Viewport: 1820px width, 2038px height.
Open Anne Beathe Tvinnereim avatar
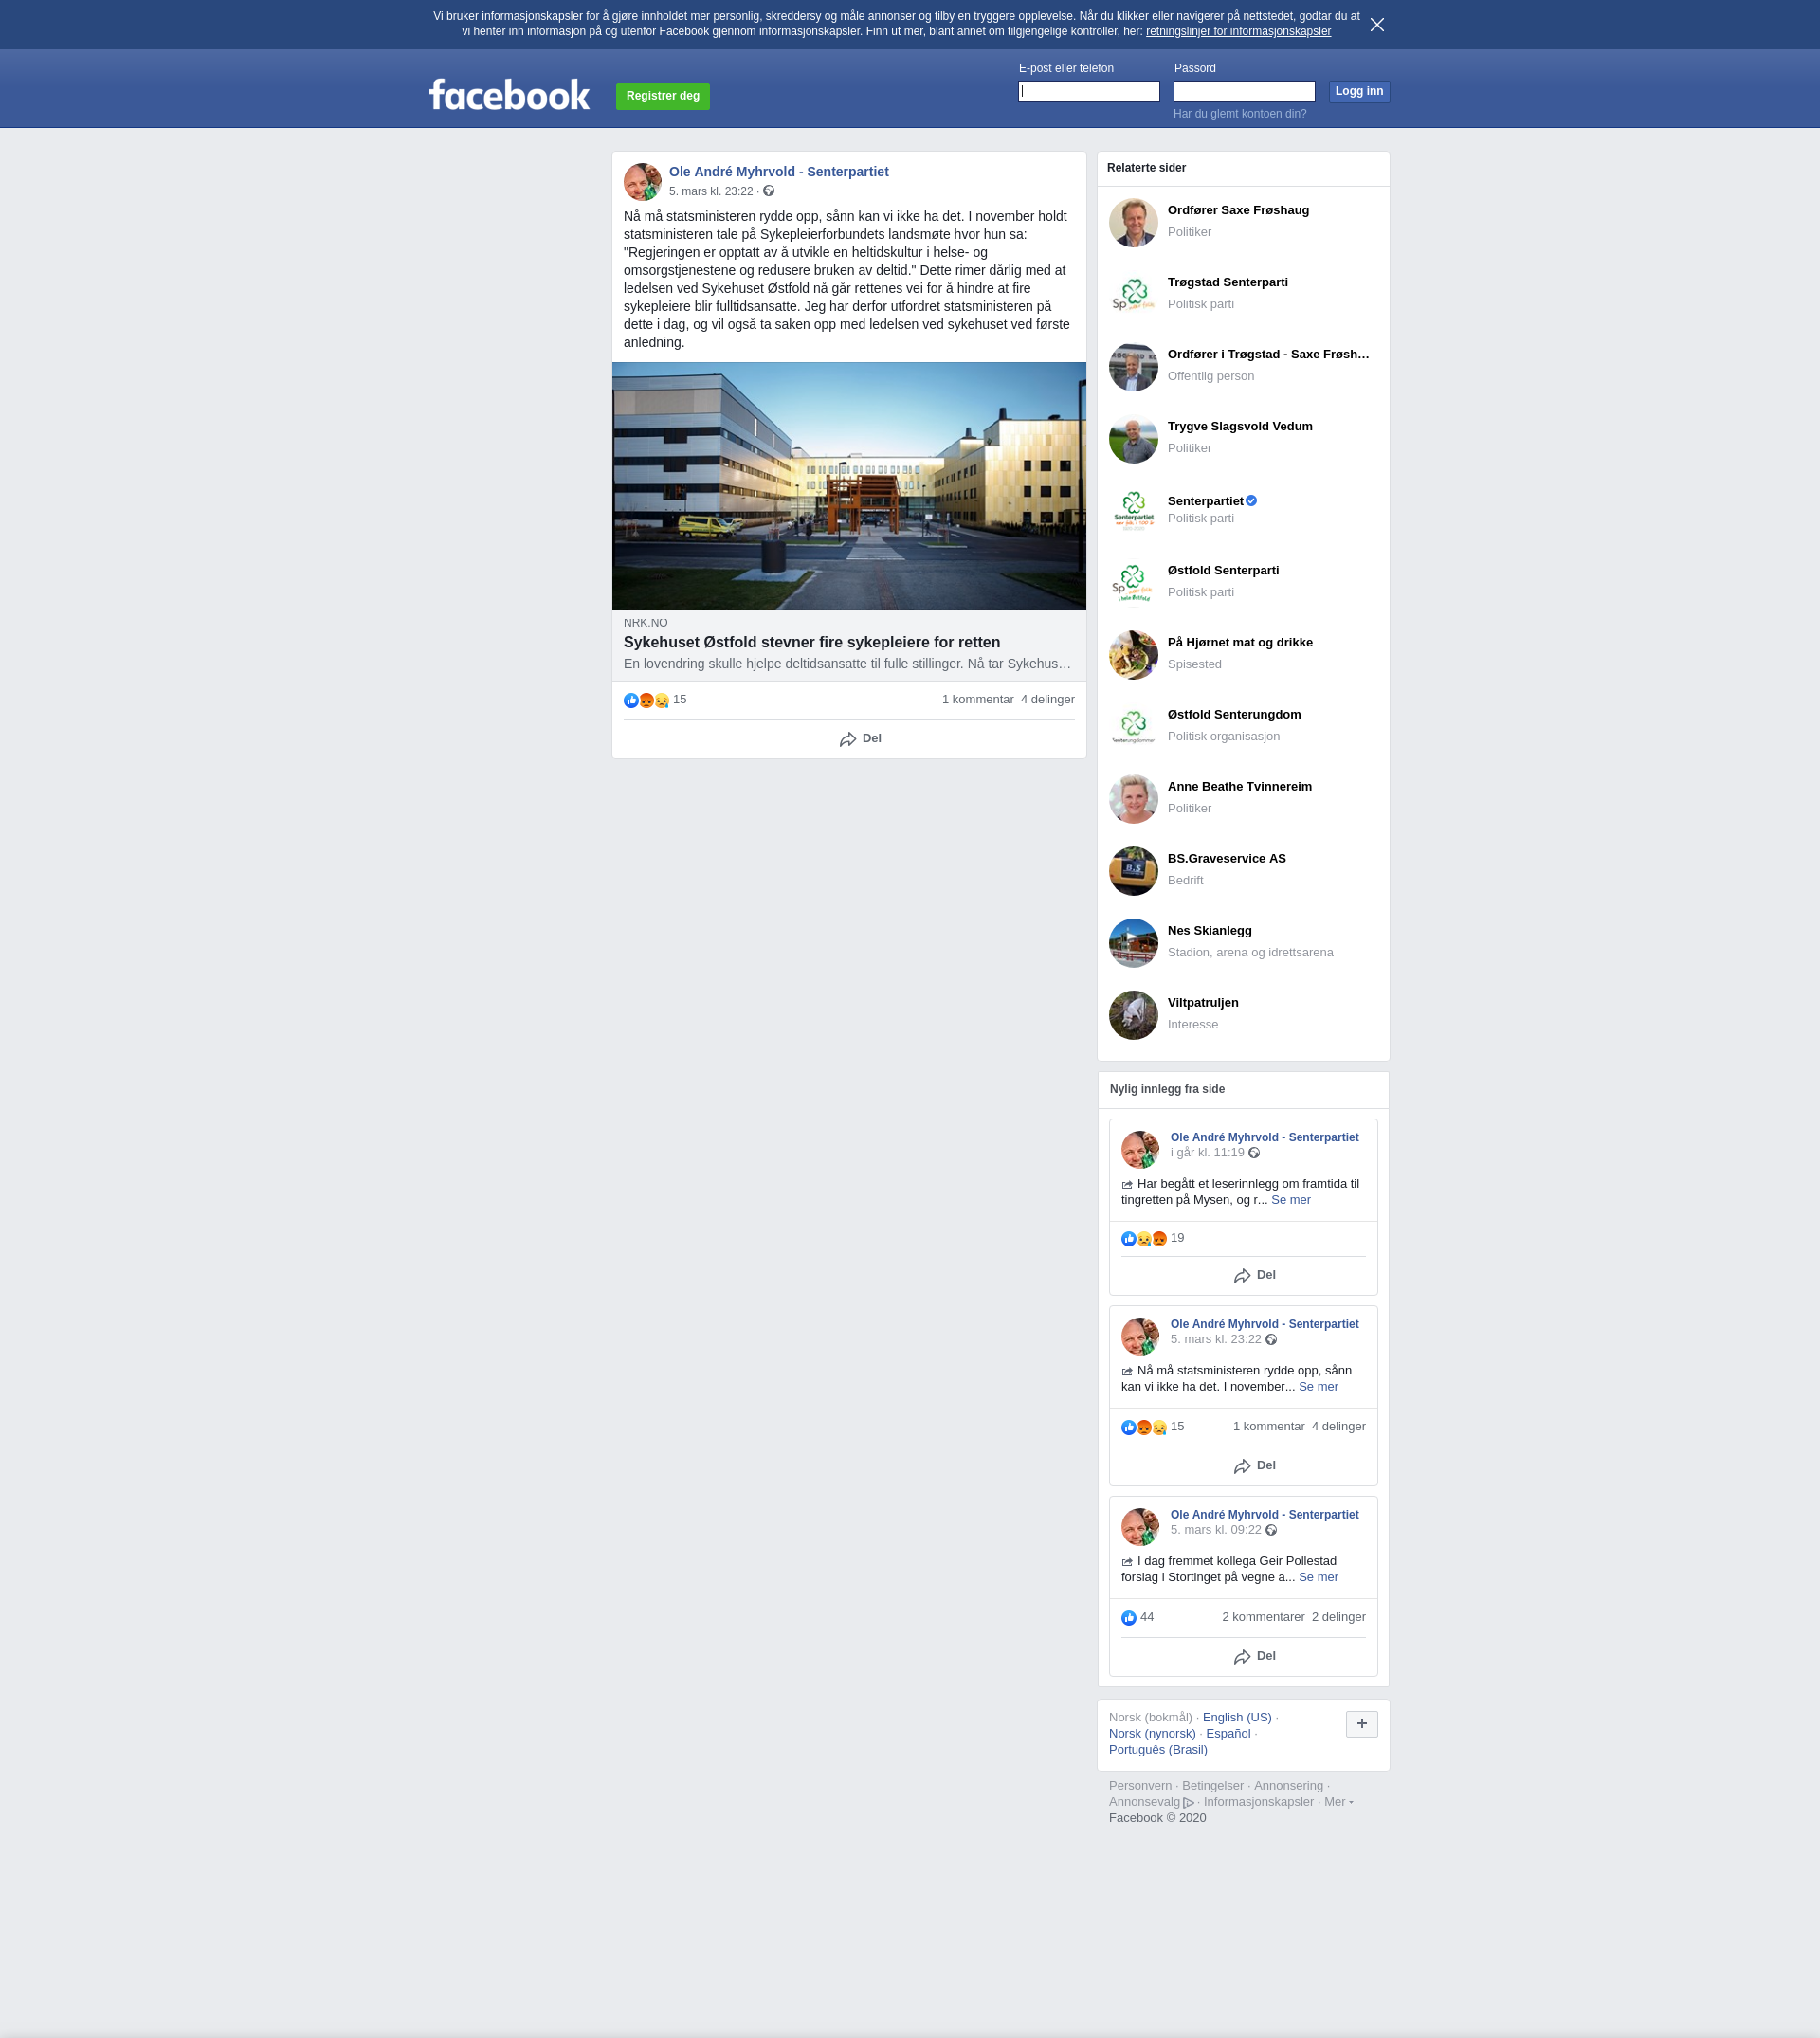point(1133,798)
